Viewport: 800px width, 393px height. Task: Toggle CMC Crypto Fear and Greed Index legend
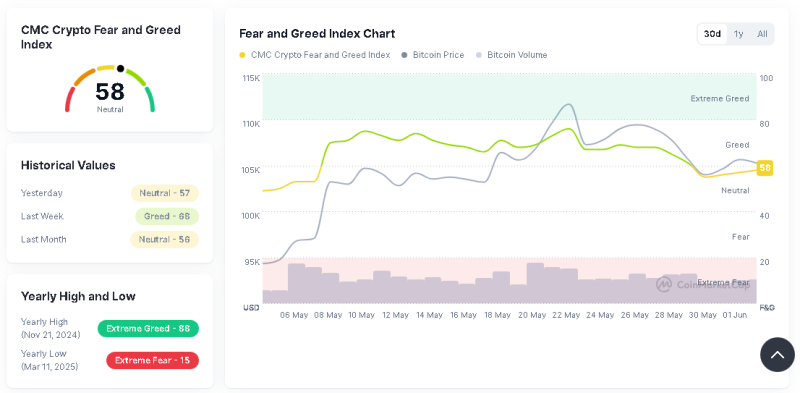tap(314, 55)
